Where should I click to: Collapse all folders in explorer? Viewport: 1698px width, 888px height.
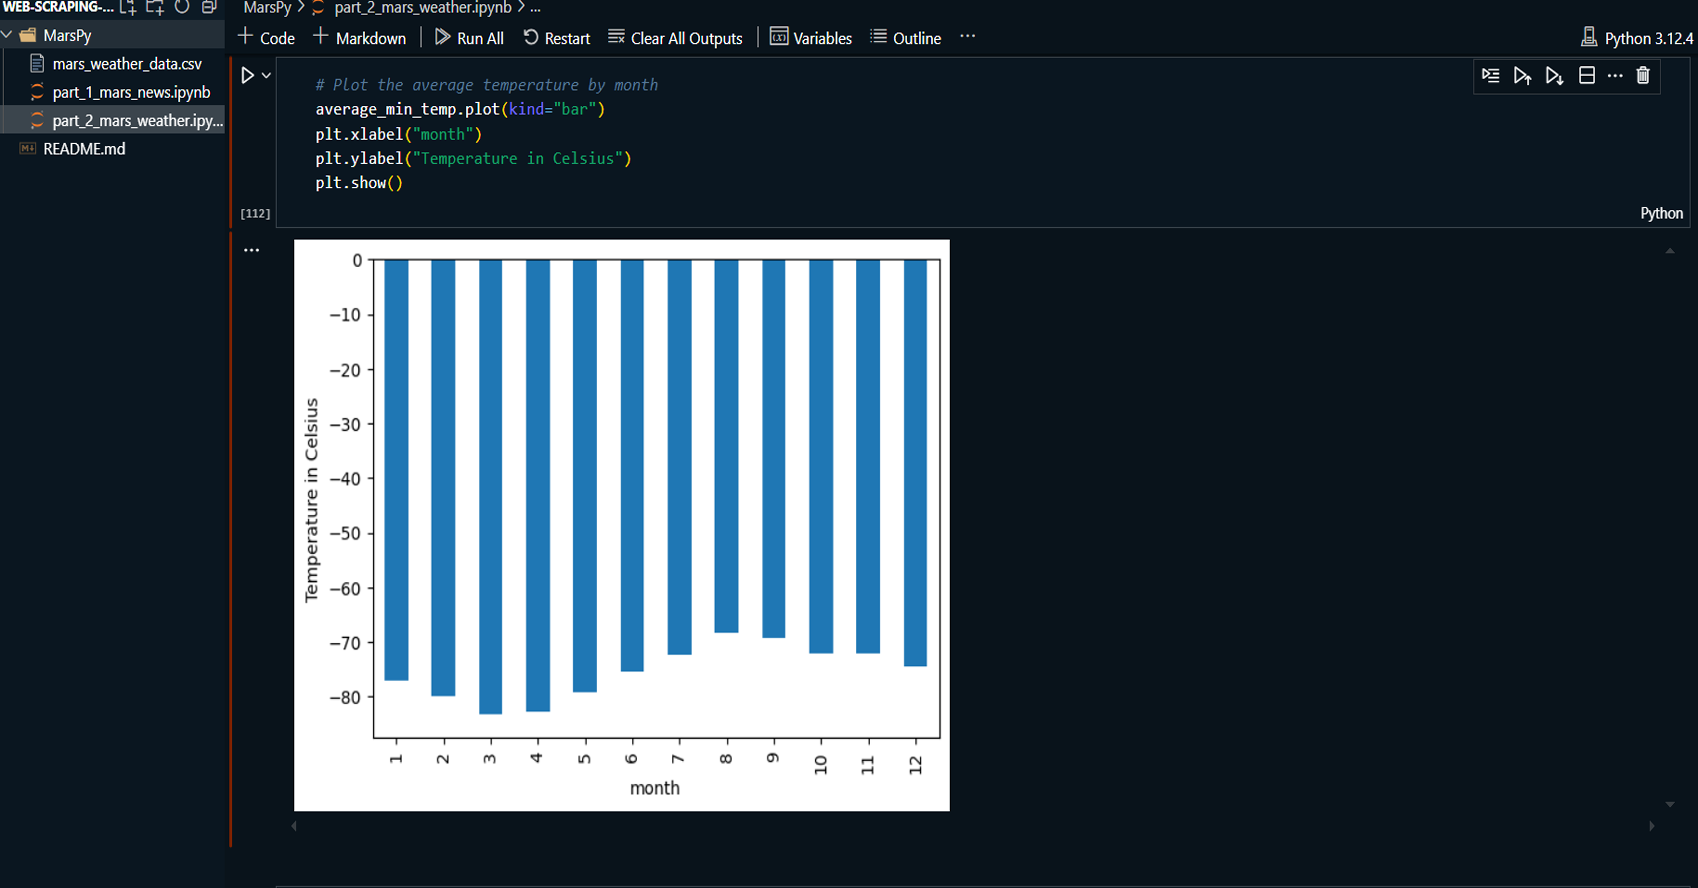click(x=209, y=8)
